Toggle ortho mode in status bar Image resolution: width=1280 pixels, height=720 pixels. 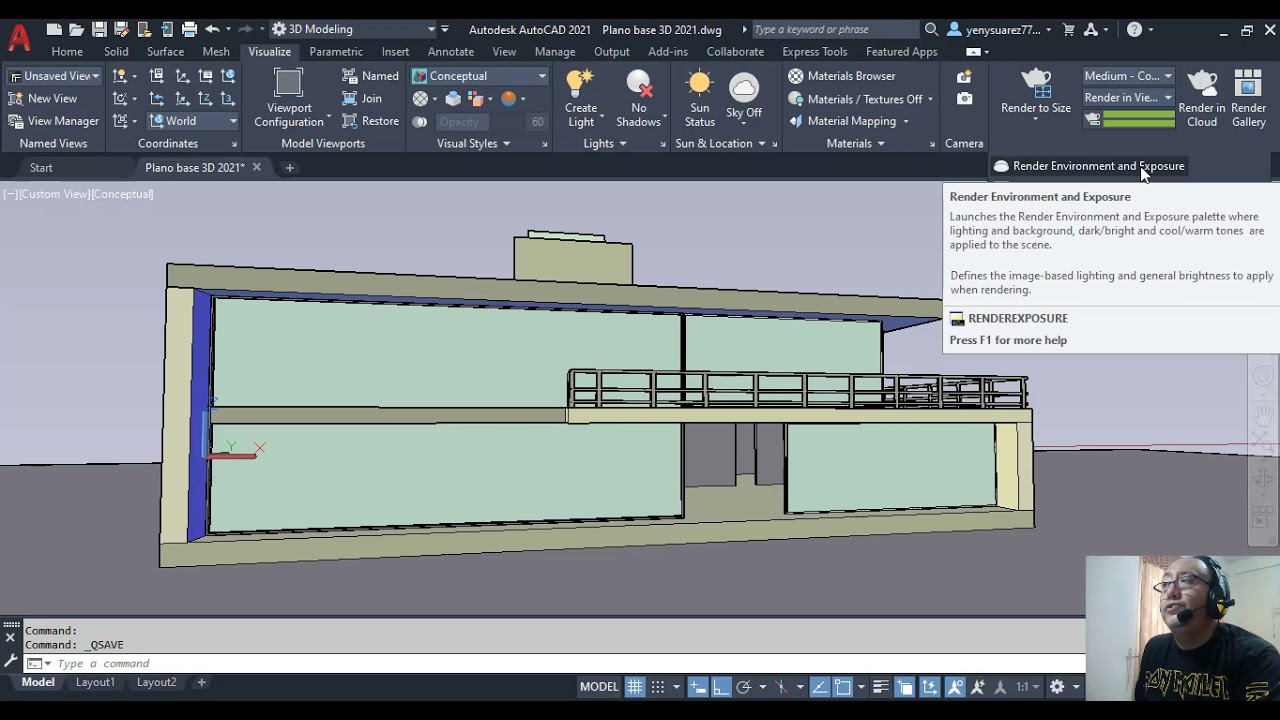(721, 687)
